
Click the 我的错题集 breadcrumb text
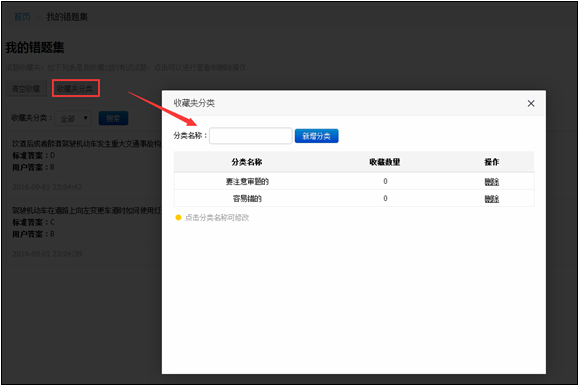(x=67, y=17)
